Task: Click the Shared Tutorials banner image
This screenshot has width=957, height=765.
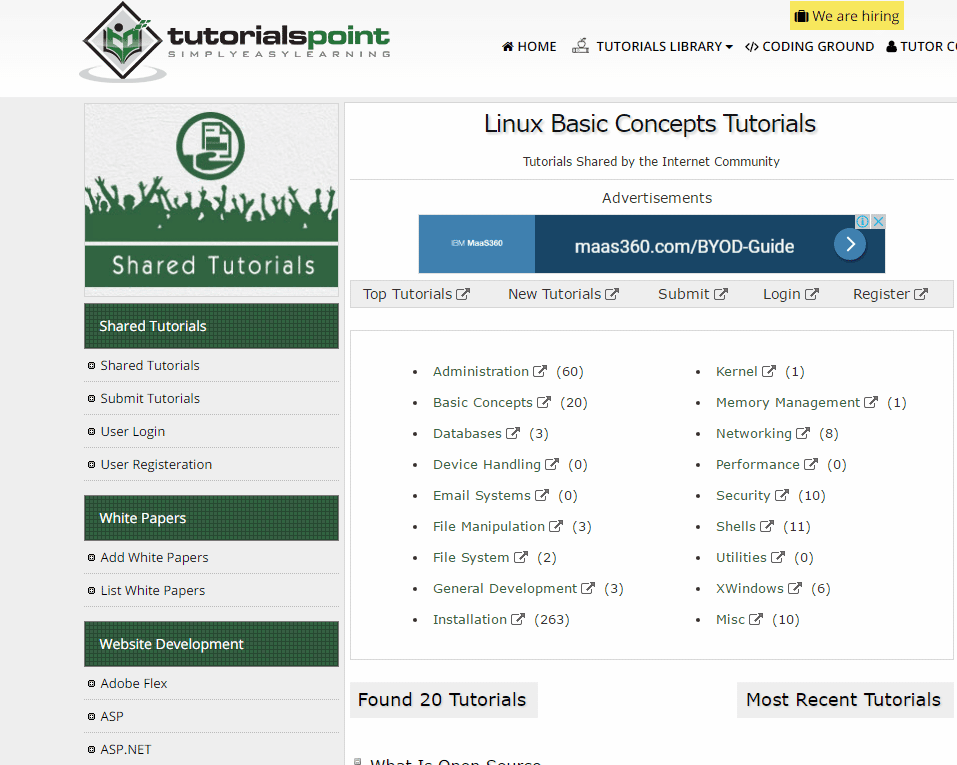Action: (211, 196)
